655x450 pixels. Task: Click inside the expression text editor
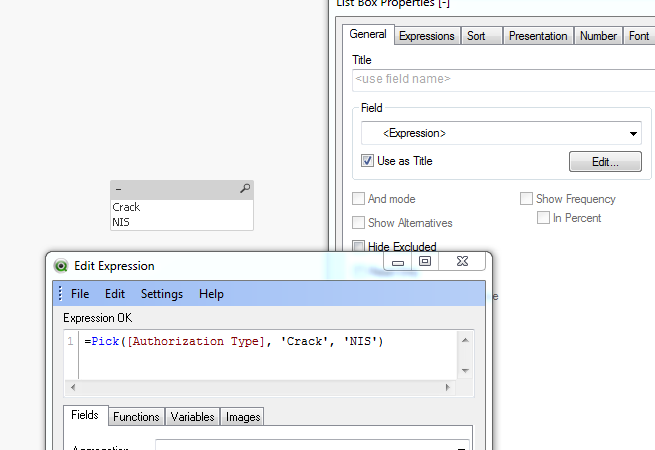point(267,355)
